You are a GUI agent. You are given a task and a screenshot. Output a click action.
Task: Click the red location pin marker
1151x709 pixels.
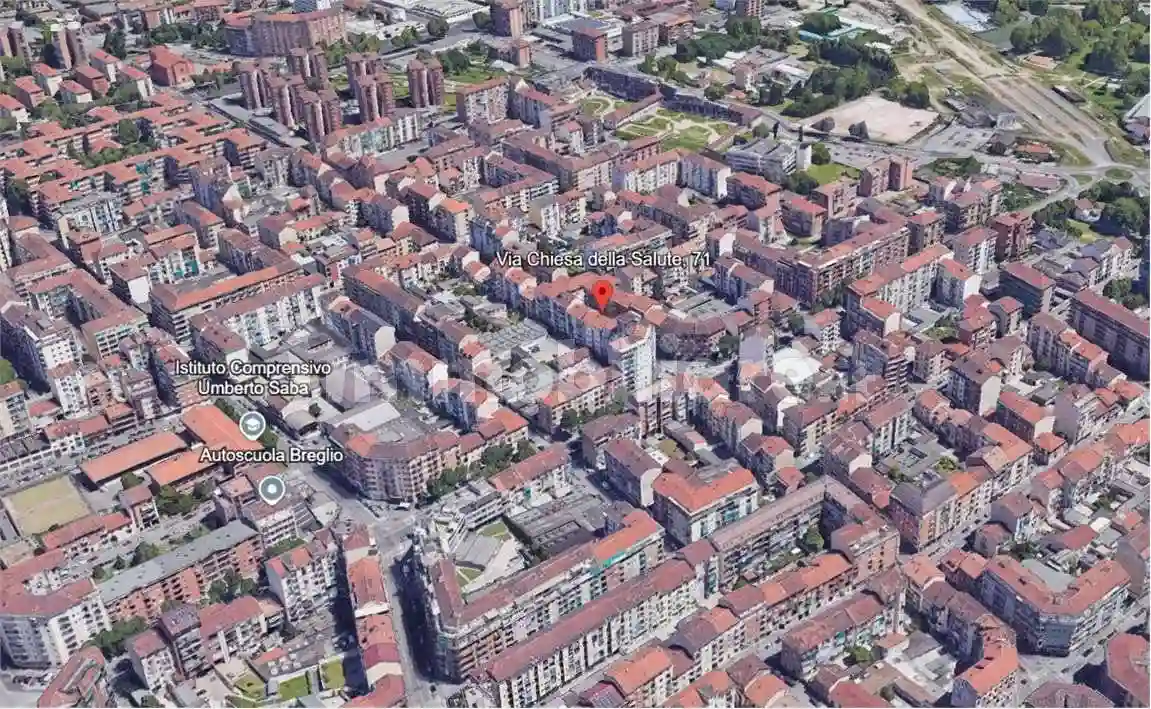coord(602,295)
